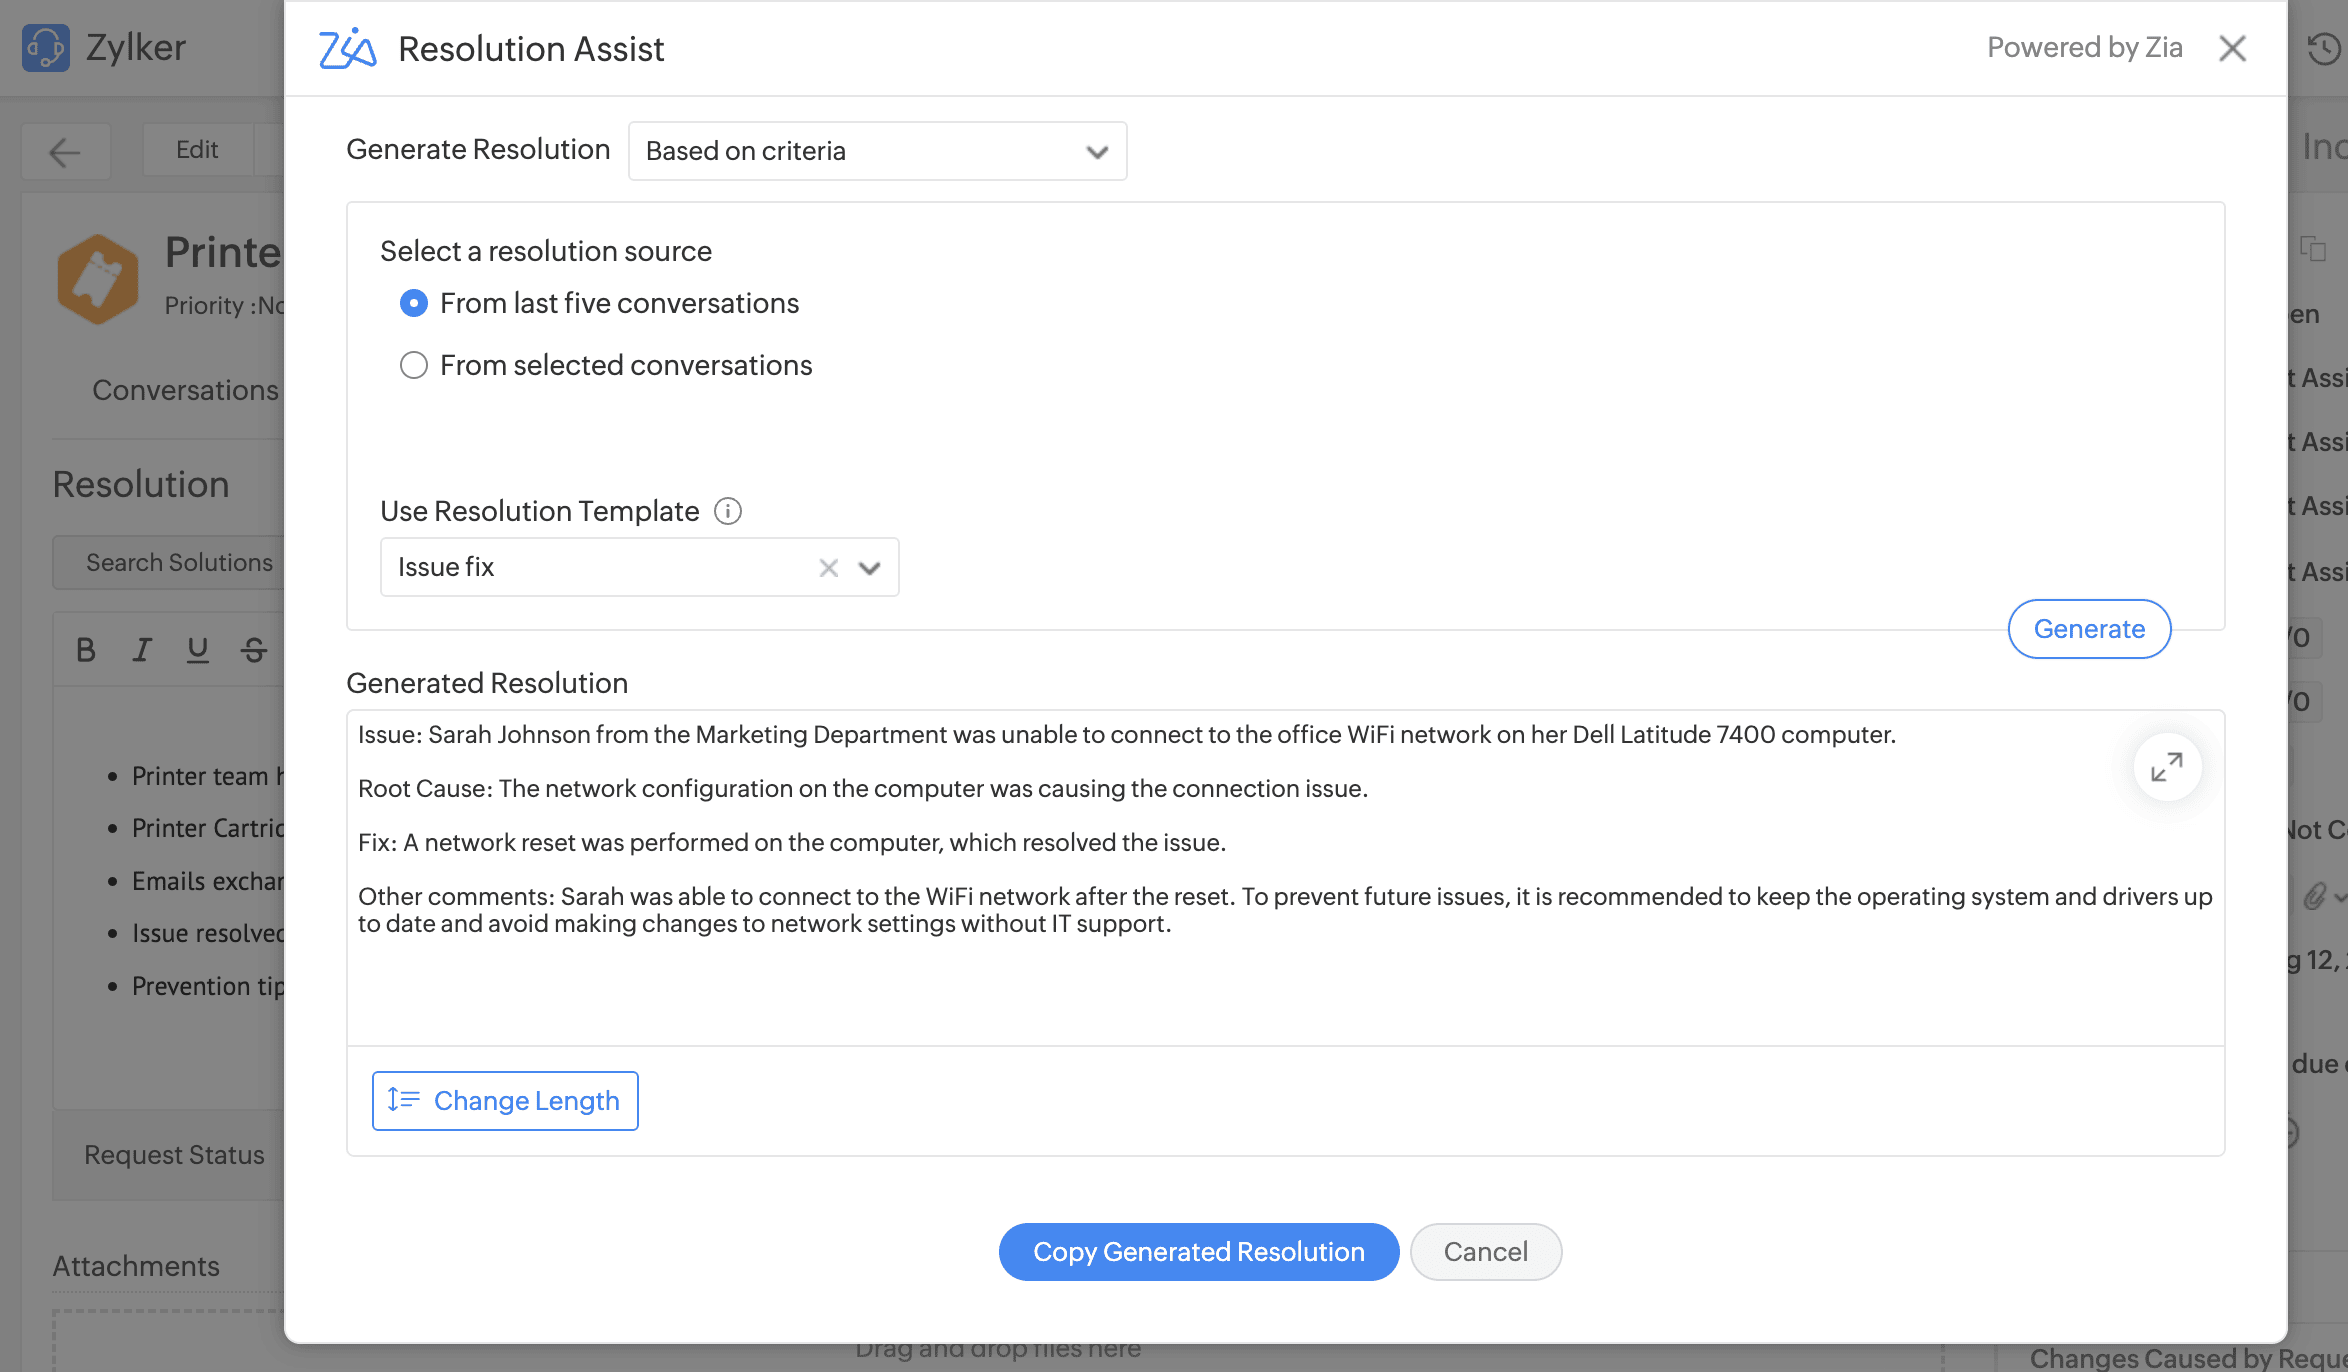Switch to the Conversations tab
Viewport: 2348px width, 1372px height.
[x=185, y=390]
